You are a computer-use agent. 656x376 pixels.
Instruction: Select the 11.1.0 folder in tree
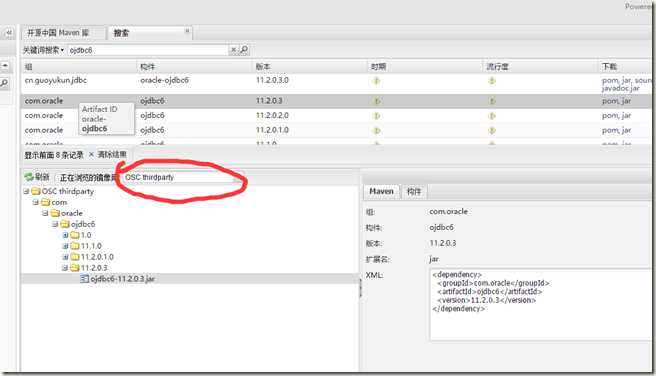91,246
